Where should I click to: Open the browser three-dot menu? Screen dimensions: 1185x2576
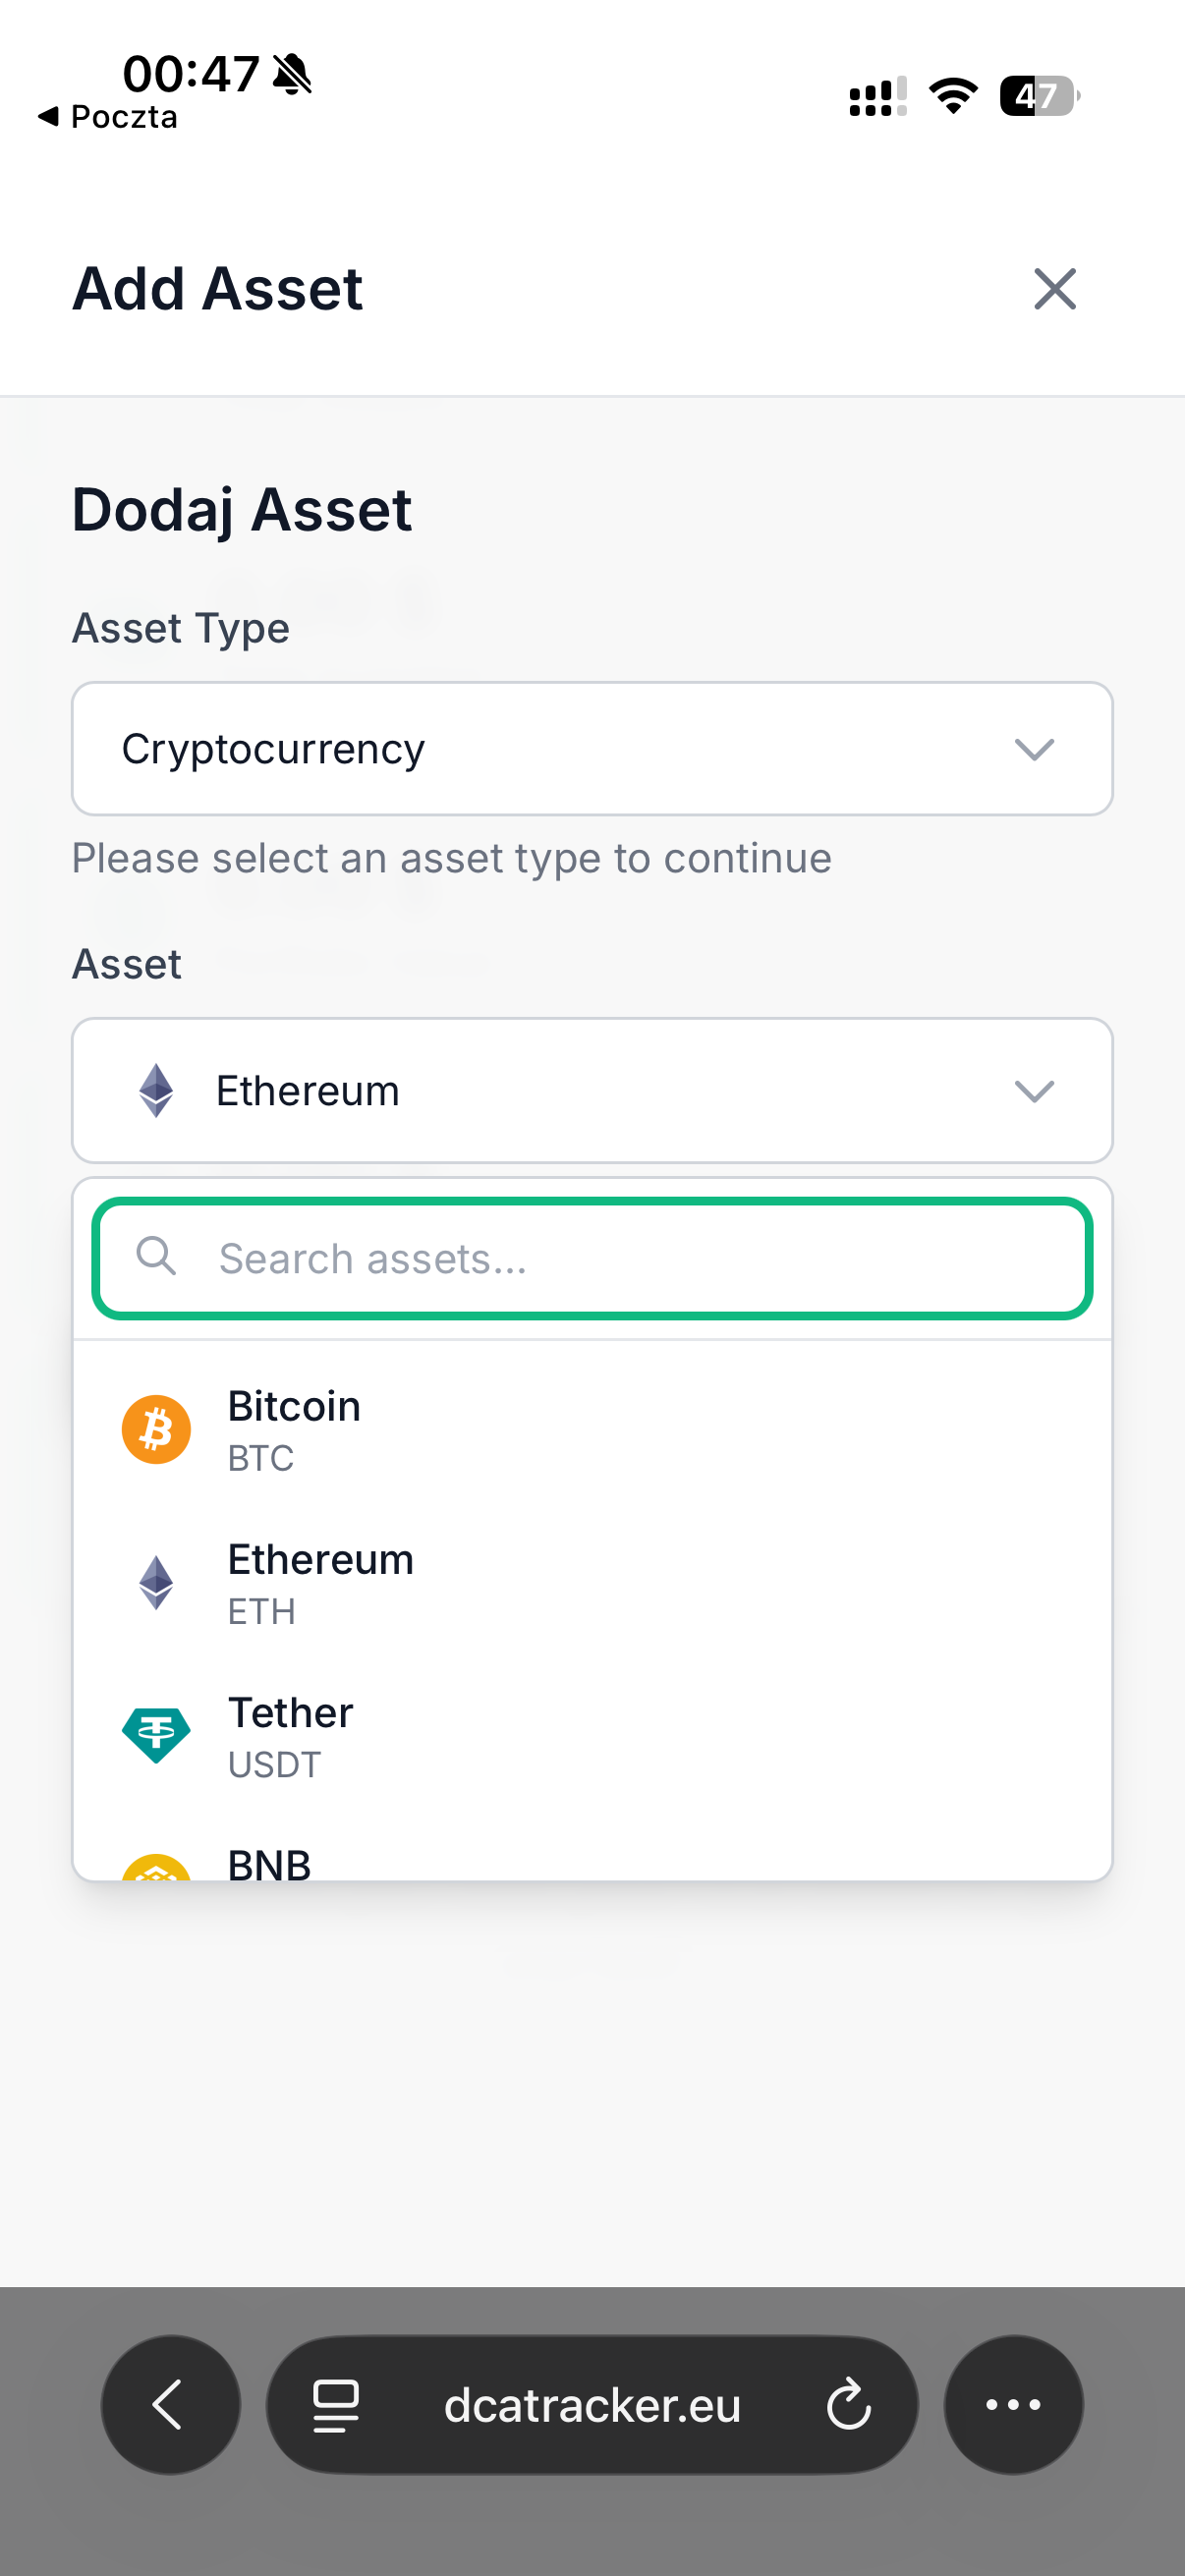pyautogui.click(x=1013, y=2404)
